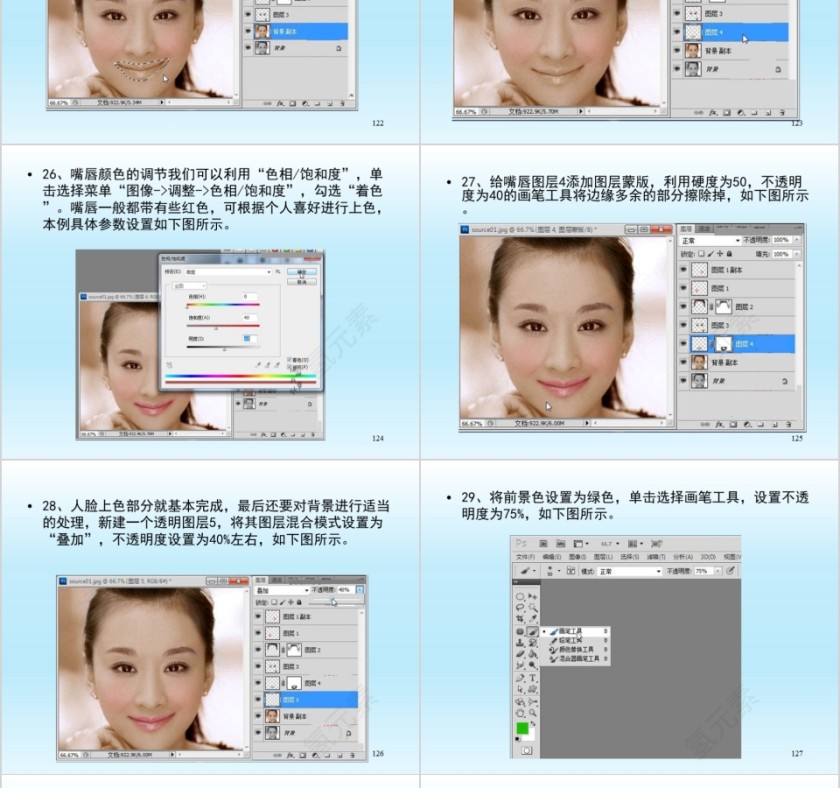Click 取消 in the Hue/Saturation dialog
The image size is (840, 788).
pos(303,281)
